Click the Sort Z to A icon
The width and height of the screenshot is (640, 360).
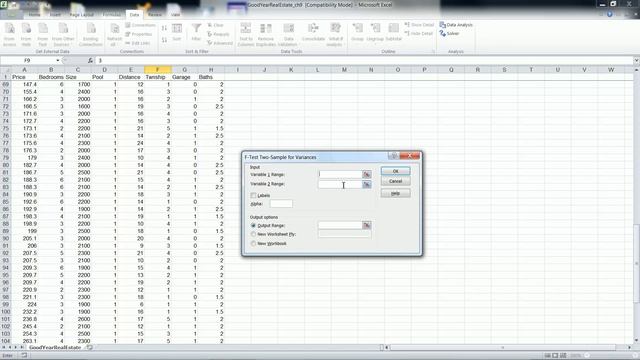(164, 40)
